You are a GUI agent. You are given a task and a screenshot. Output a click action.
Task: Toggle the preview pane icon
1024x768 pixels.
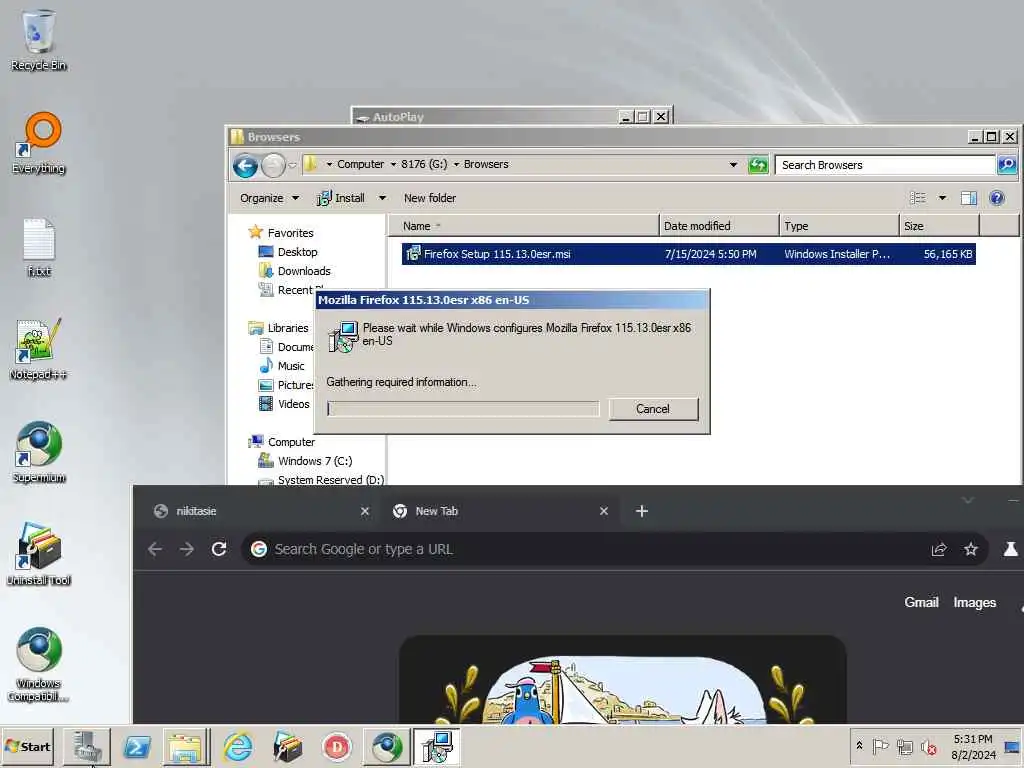(x=968, y=198)
